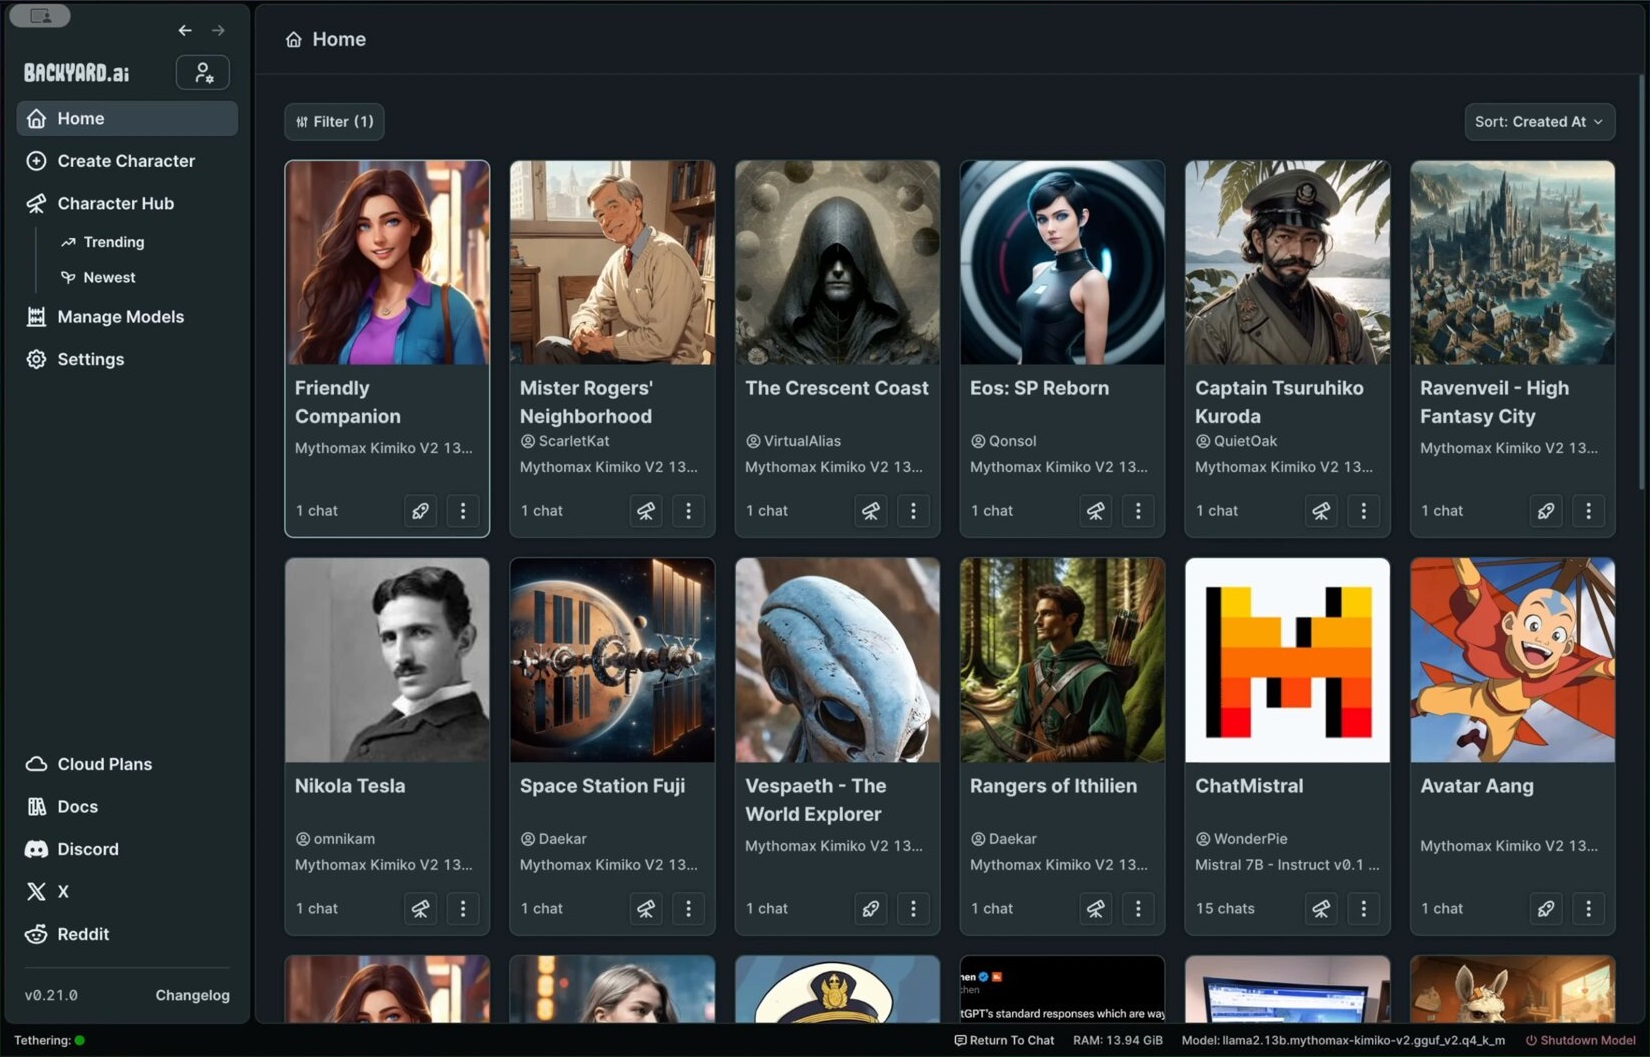Screen dimensions: 1650x1057
Task: Open the Filter (1) options
Action: point(334,122)
